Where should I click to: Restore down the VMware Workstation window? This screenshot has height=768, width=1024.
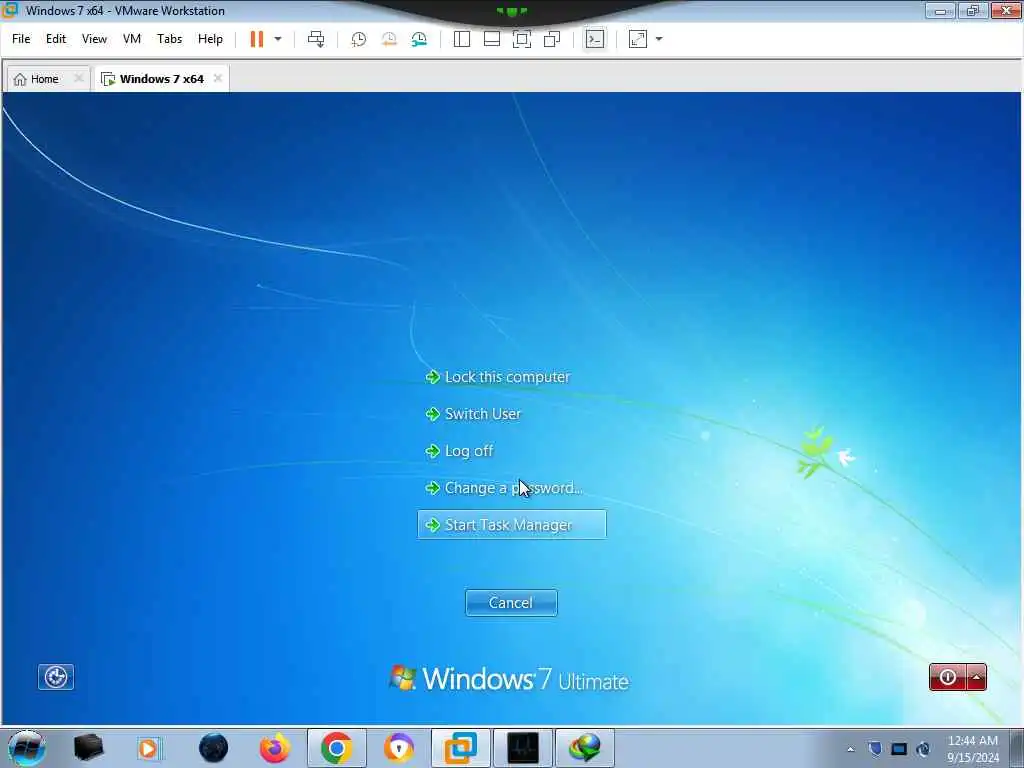point(973,10)
